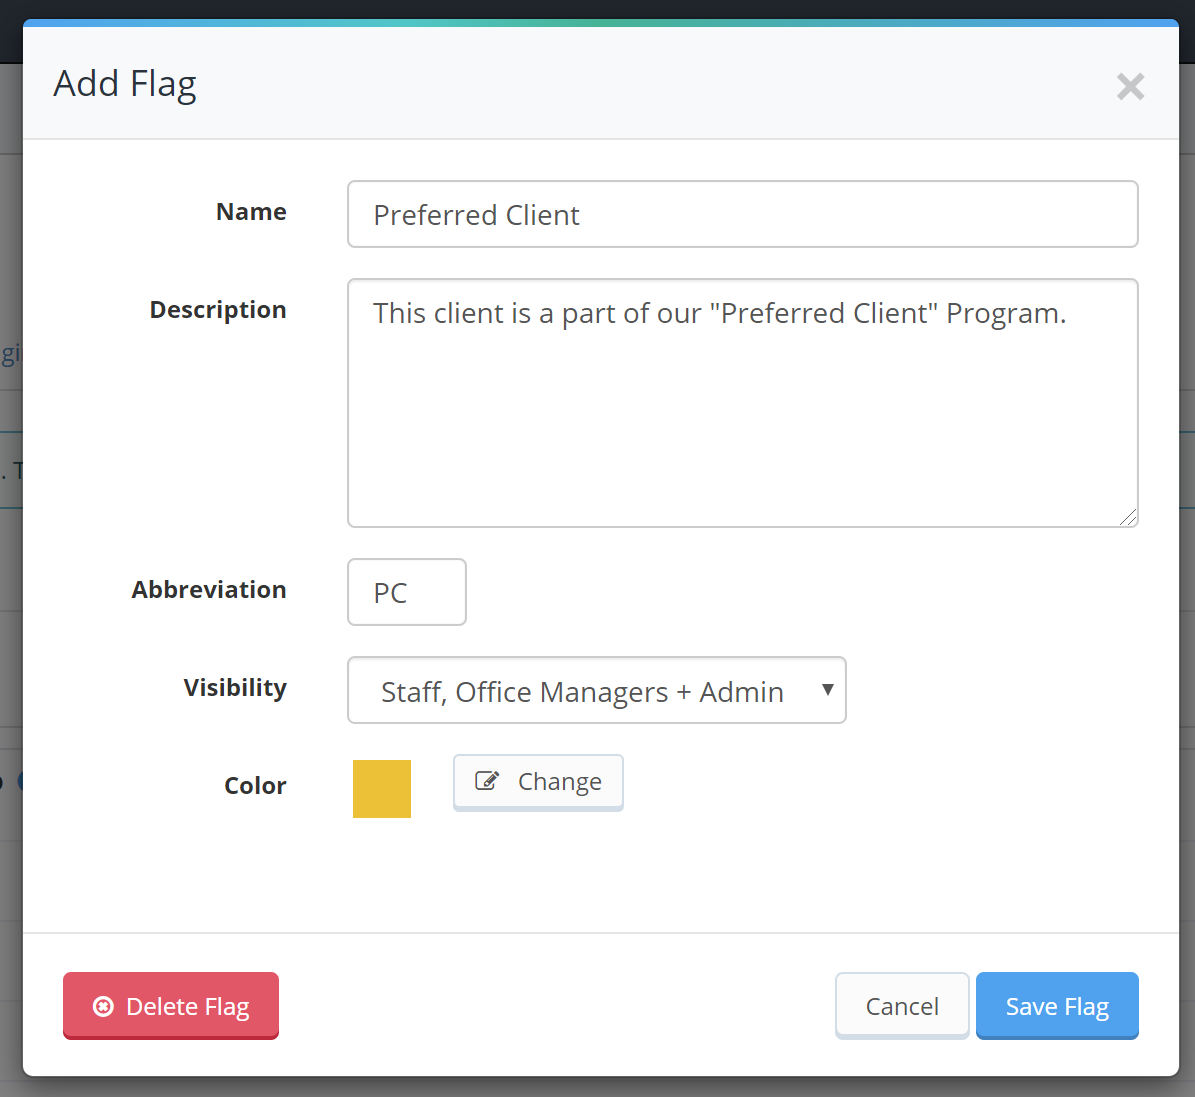This screenshot has height=1097, width=1195.
Task: Open the Visibility dropdown
Action: [596, 690]
